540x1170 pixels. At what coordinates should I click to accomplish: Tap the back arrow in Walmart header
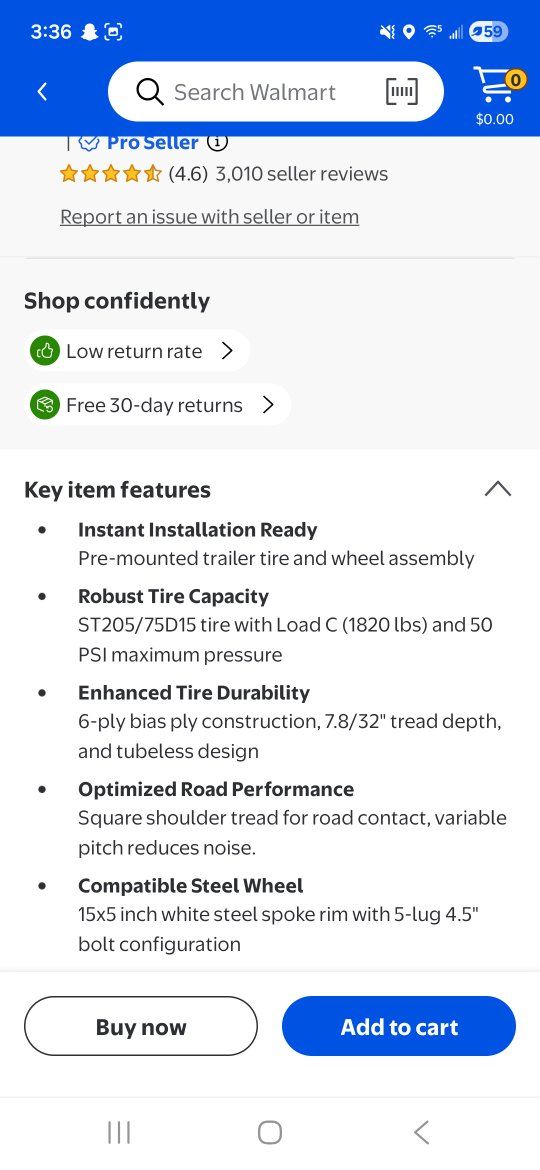click(43, 92)
